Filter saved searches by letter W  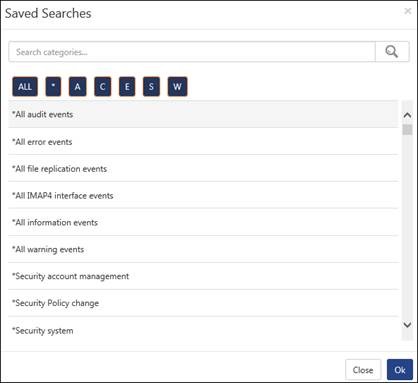tap(177, 87)
